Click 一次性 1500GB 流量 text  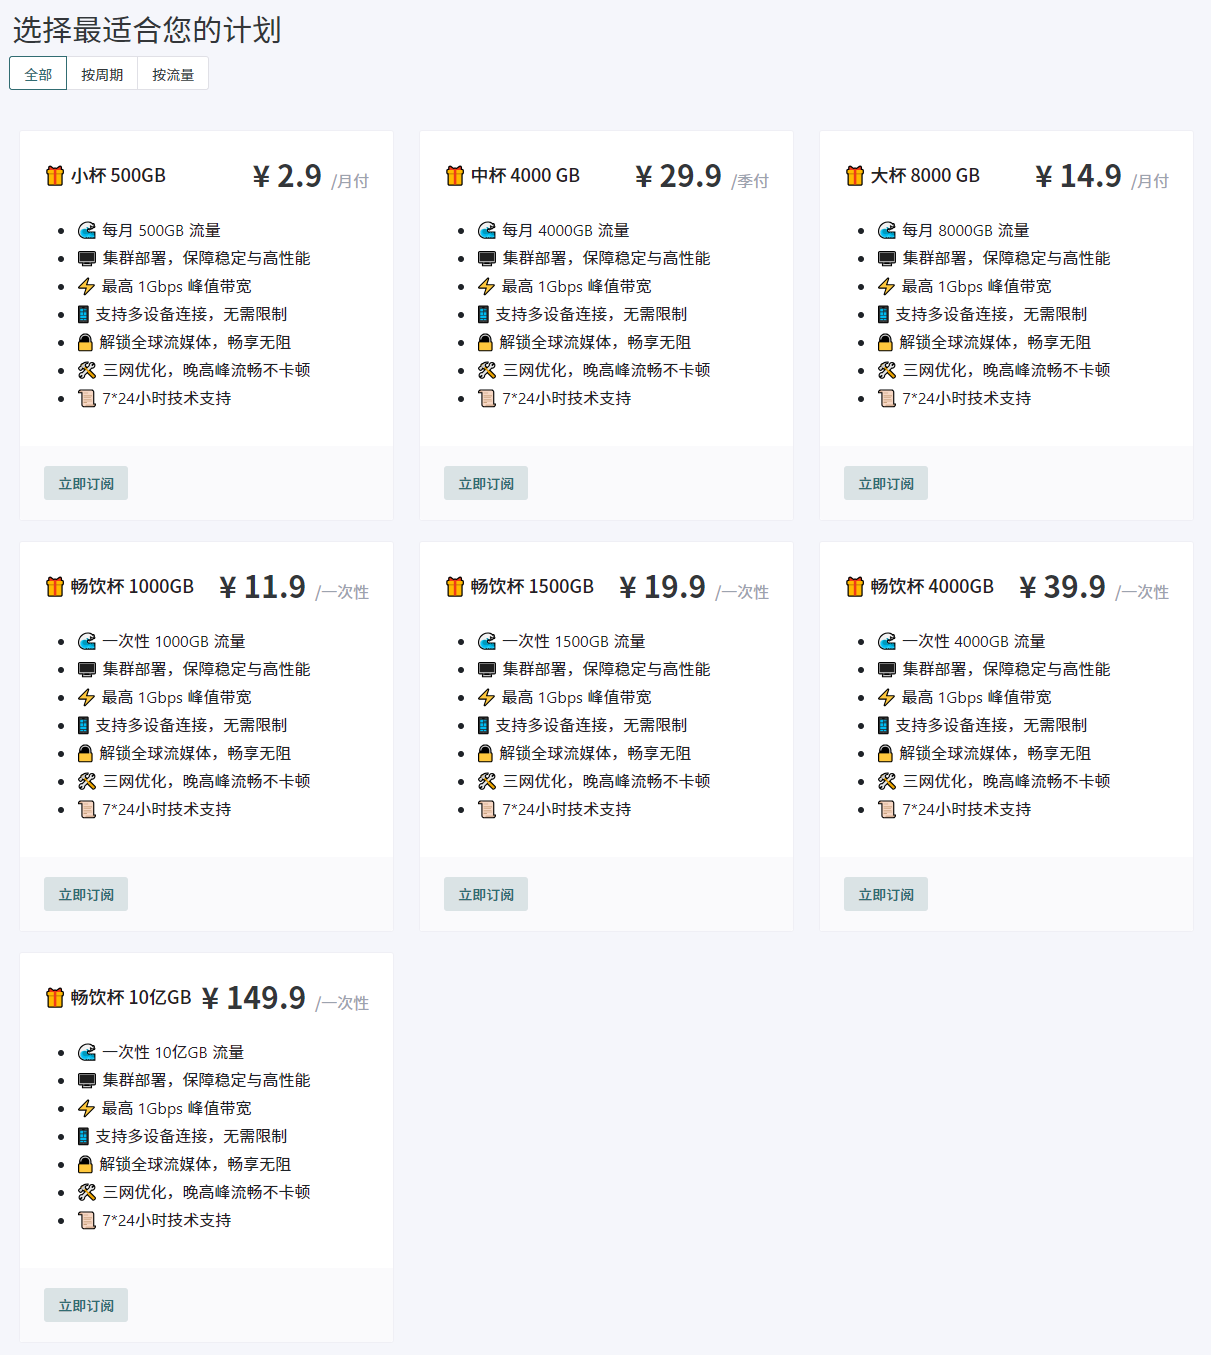[x=574, y=642]
